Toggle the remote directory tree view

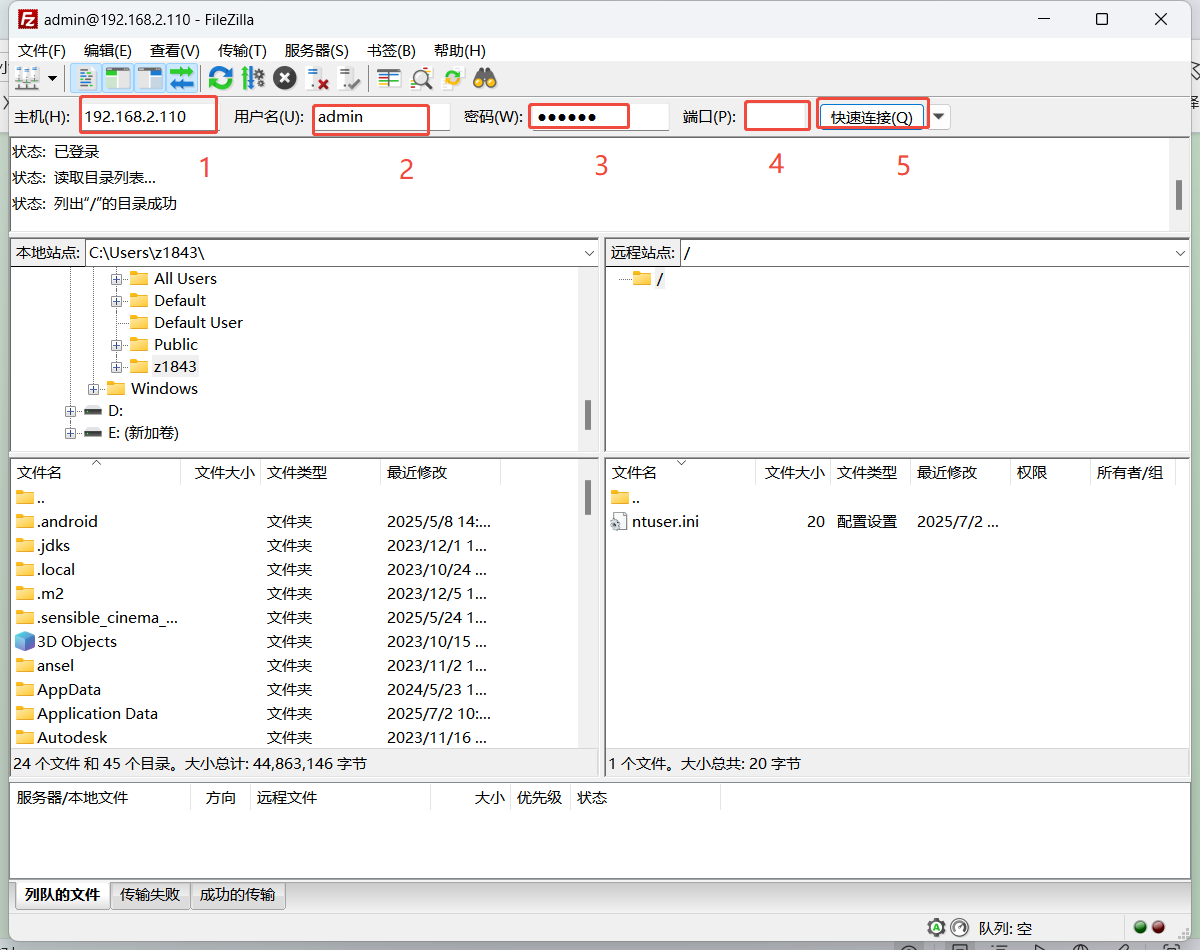tap(150, 78)
